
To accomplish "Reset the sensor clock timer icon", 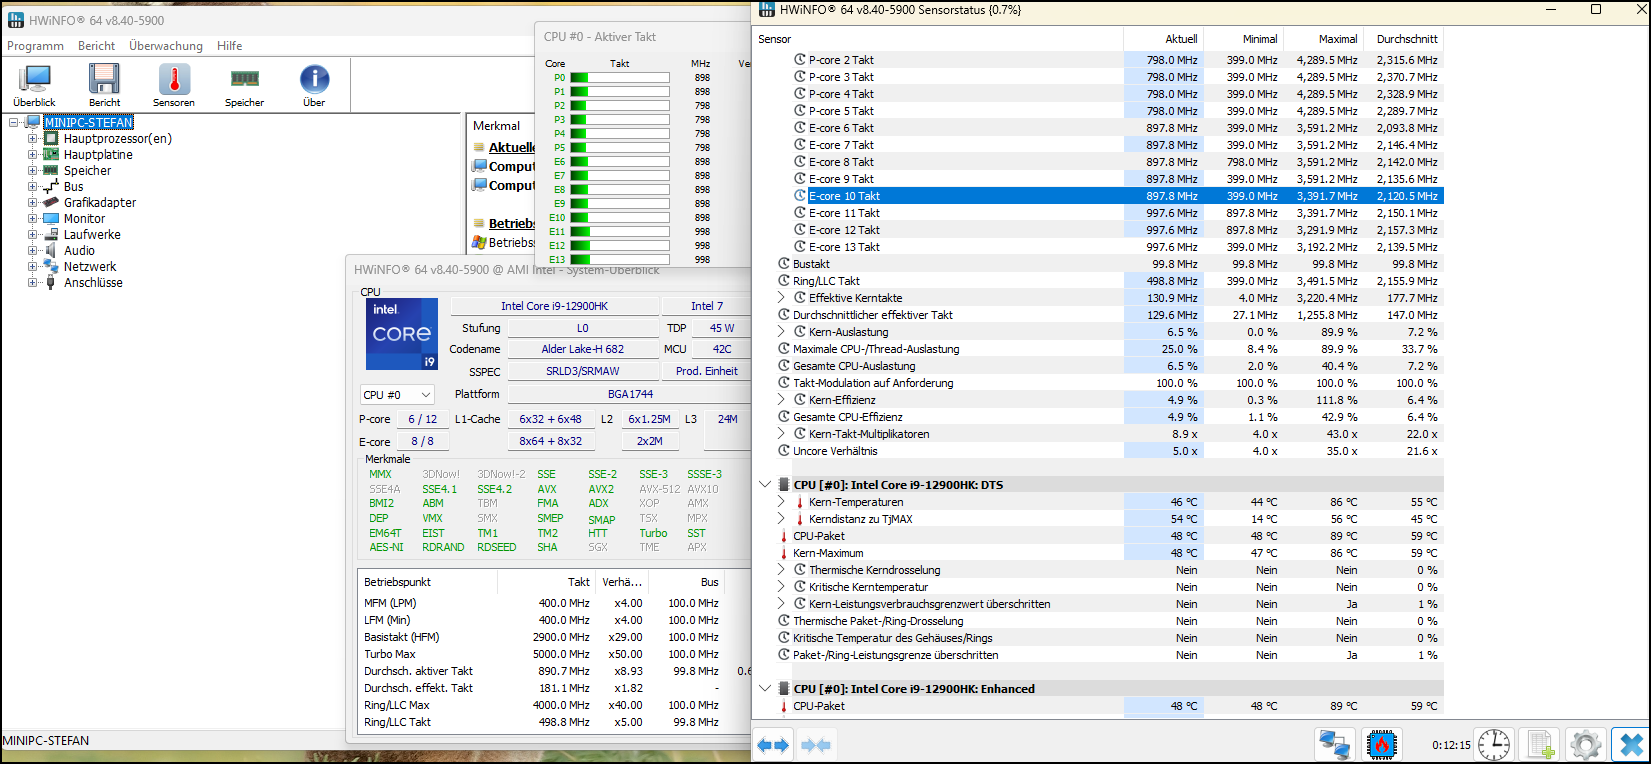I will 1494,745.
